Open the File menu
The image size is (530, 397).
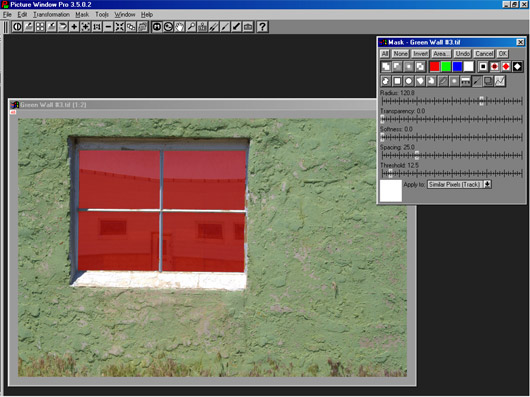pos(7,15)
